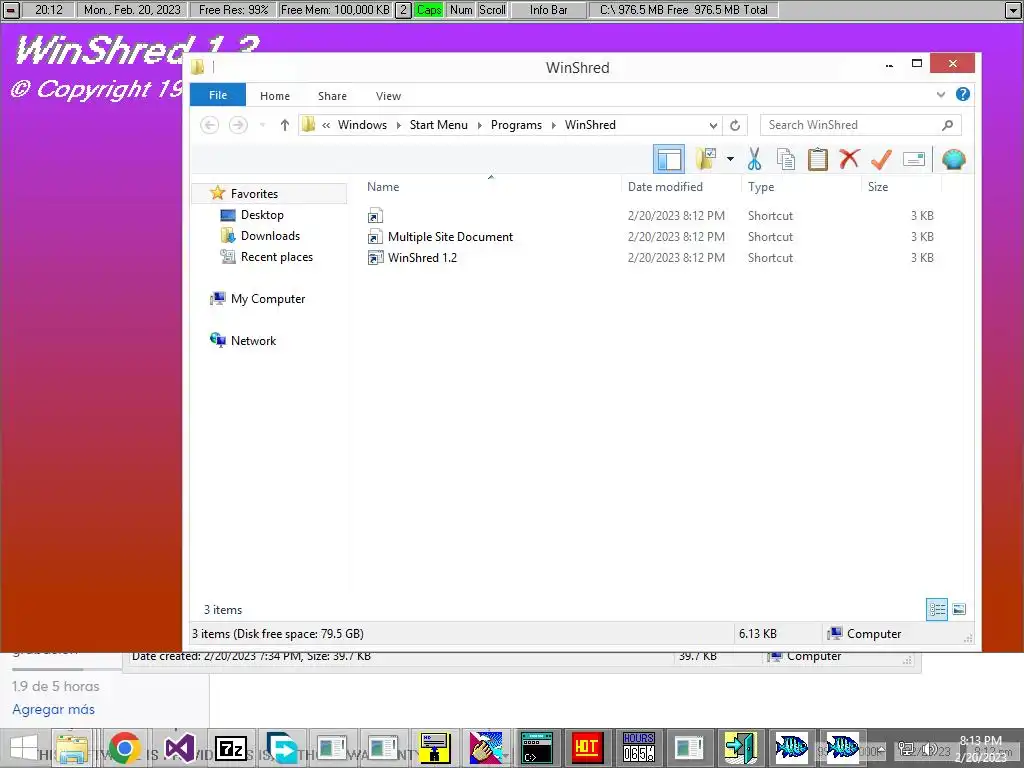Open Downloads in the navigation pane
This screenshot has width=1024, height=768.
click(270, 236)
